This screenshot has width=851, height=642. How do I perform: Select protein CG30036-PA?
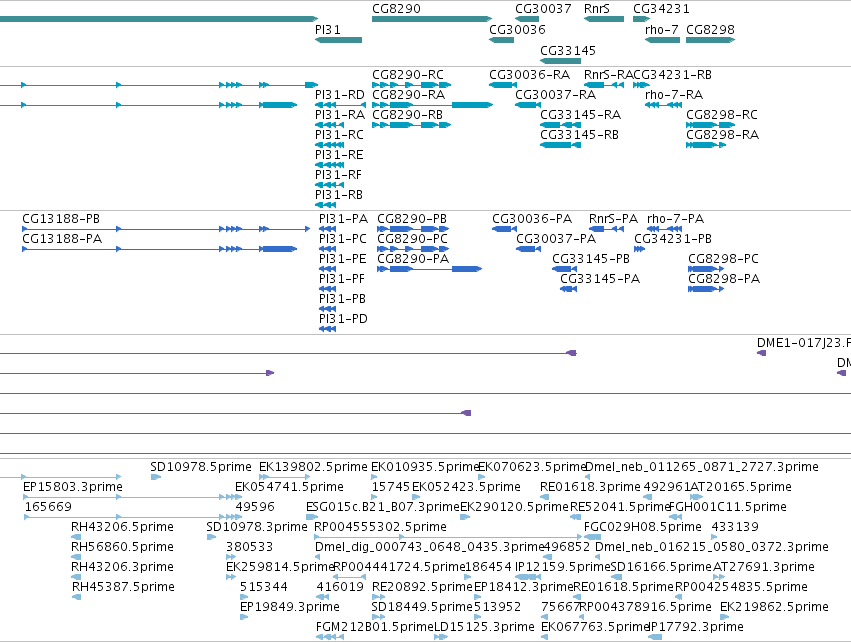[x=504, y=229]
